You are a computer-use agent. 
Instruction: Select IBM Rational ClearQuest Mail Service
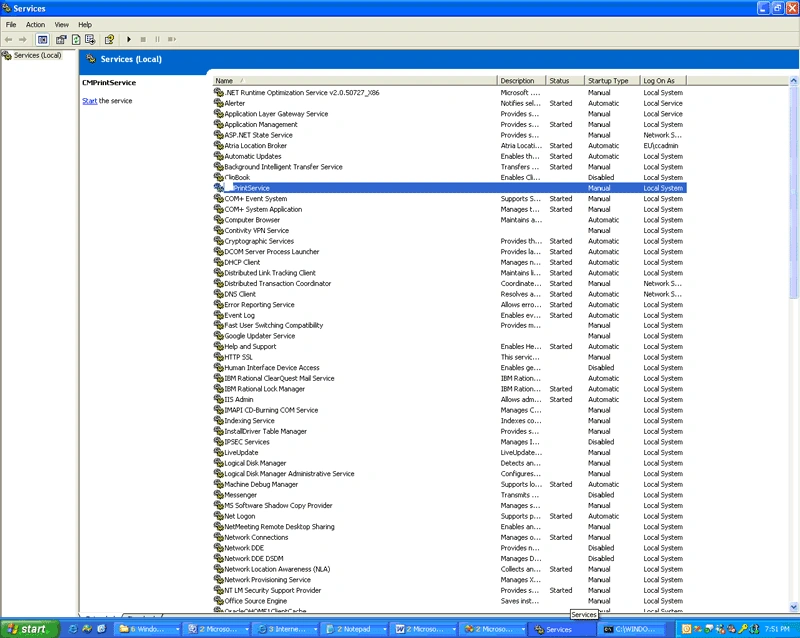click(x=449, y=378)
